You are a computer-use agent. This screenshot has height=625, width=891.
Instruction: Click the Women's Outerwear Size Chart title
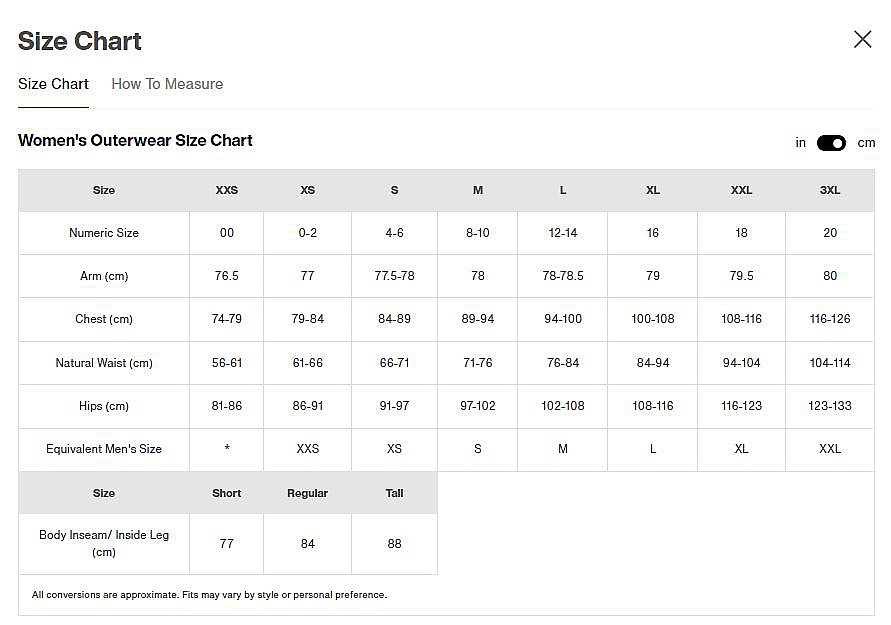click(135, 140)
